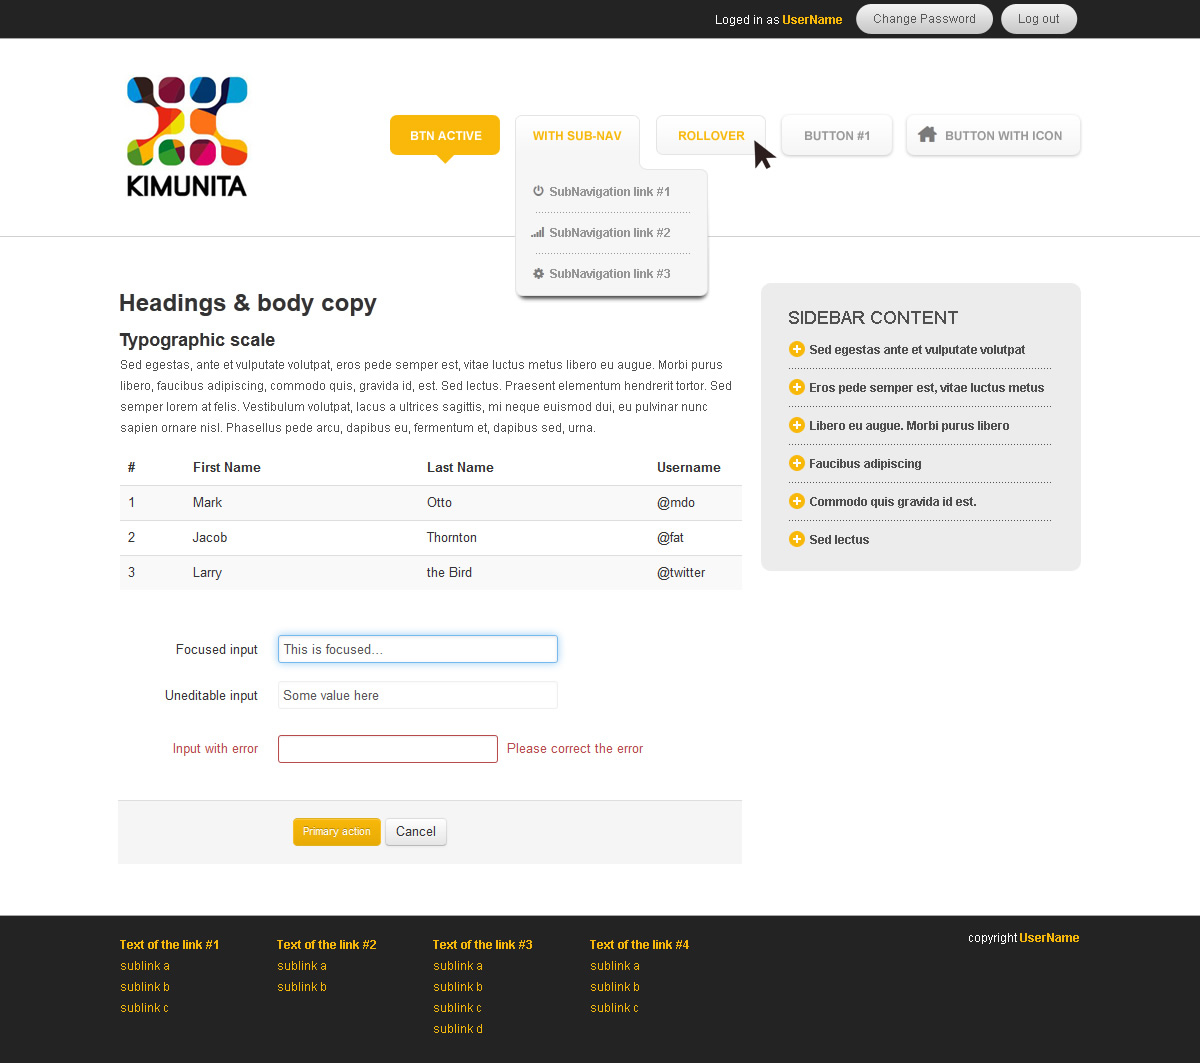The width and height of the screenshot is (1200, 1063).
Task: Click the Primary action button
Action: pos(337,832)
